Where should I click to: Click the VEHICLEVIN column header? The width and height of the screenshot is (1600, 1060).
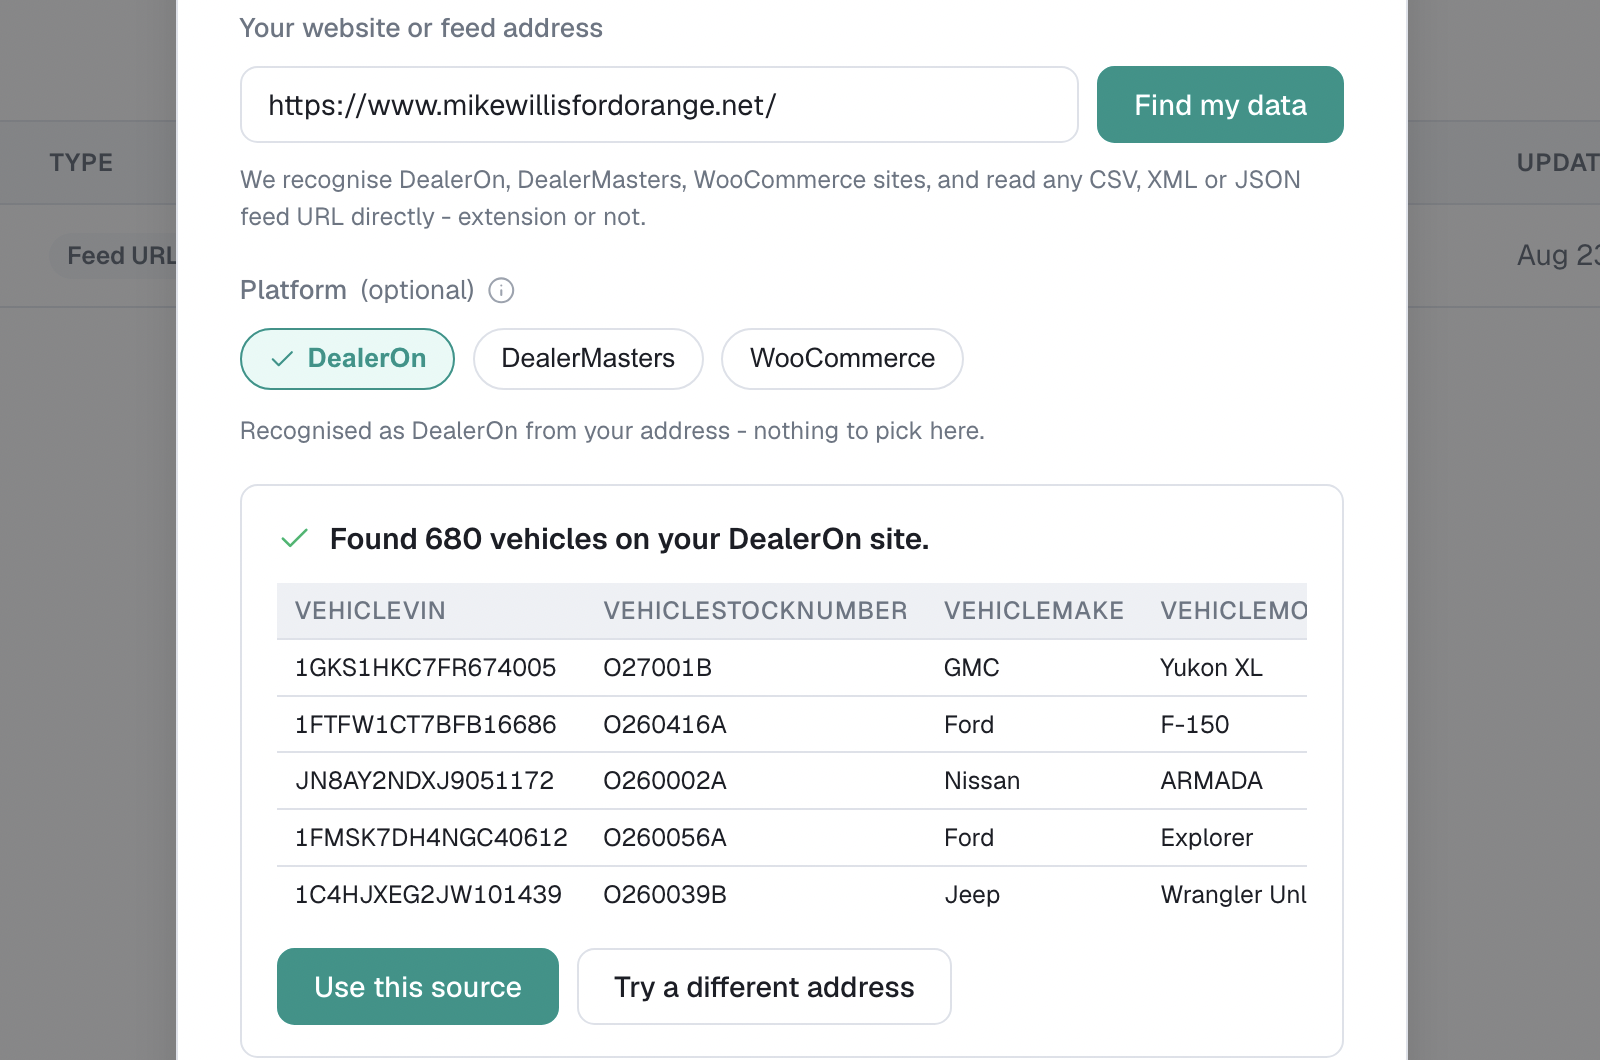click(x=370, y=611)
